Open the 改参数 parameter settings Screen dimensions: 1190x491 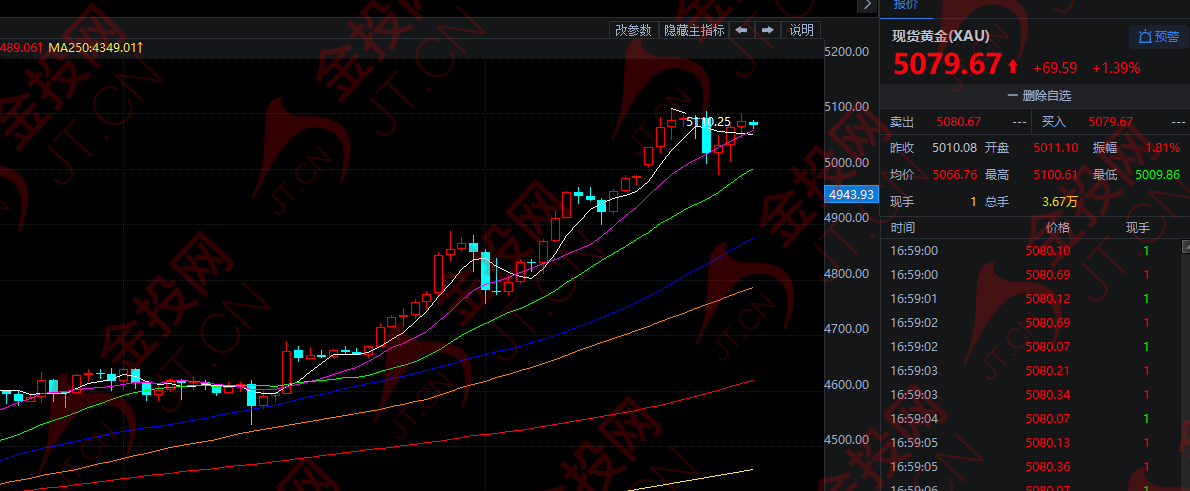634,30
